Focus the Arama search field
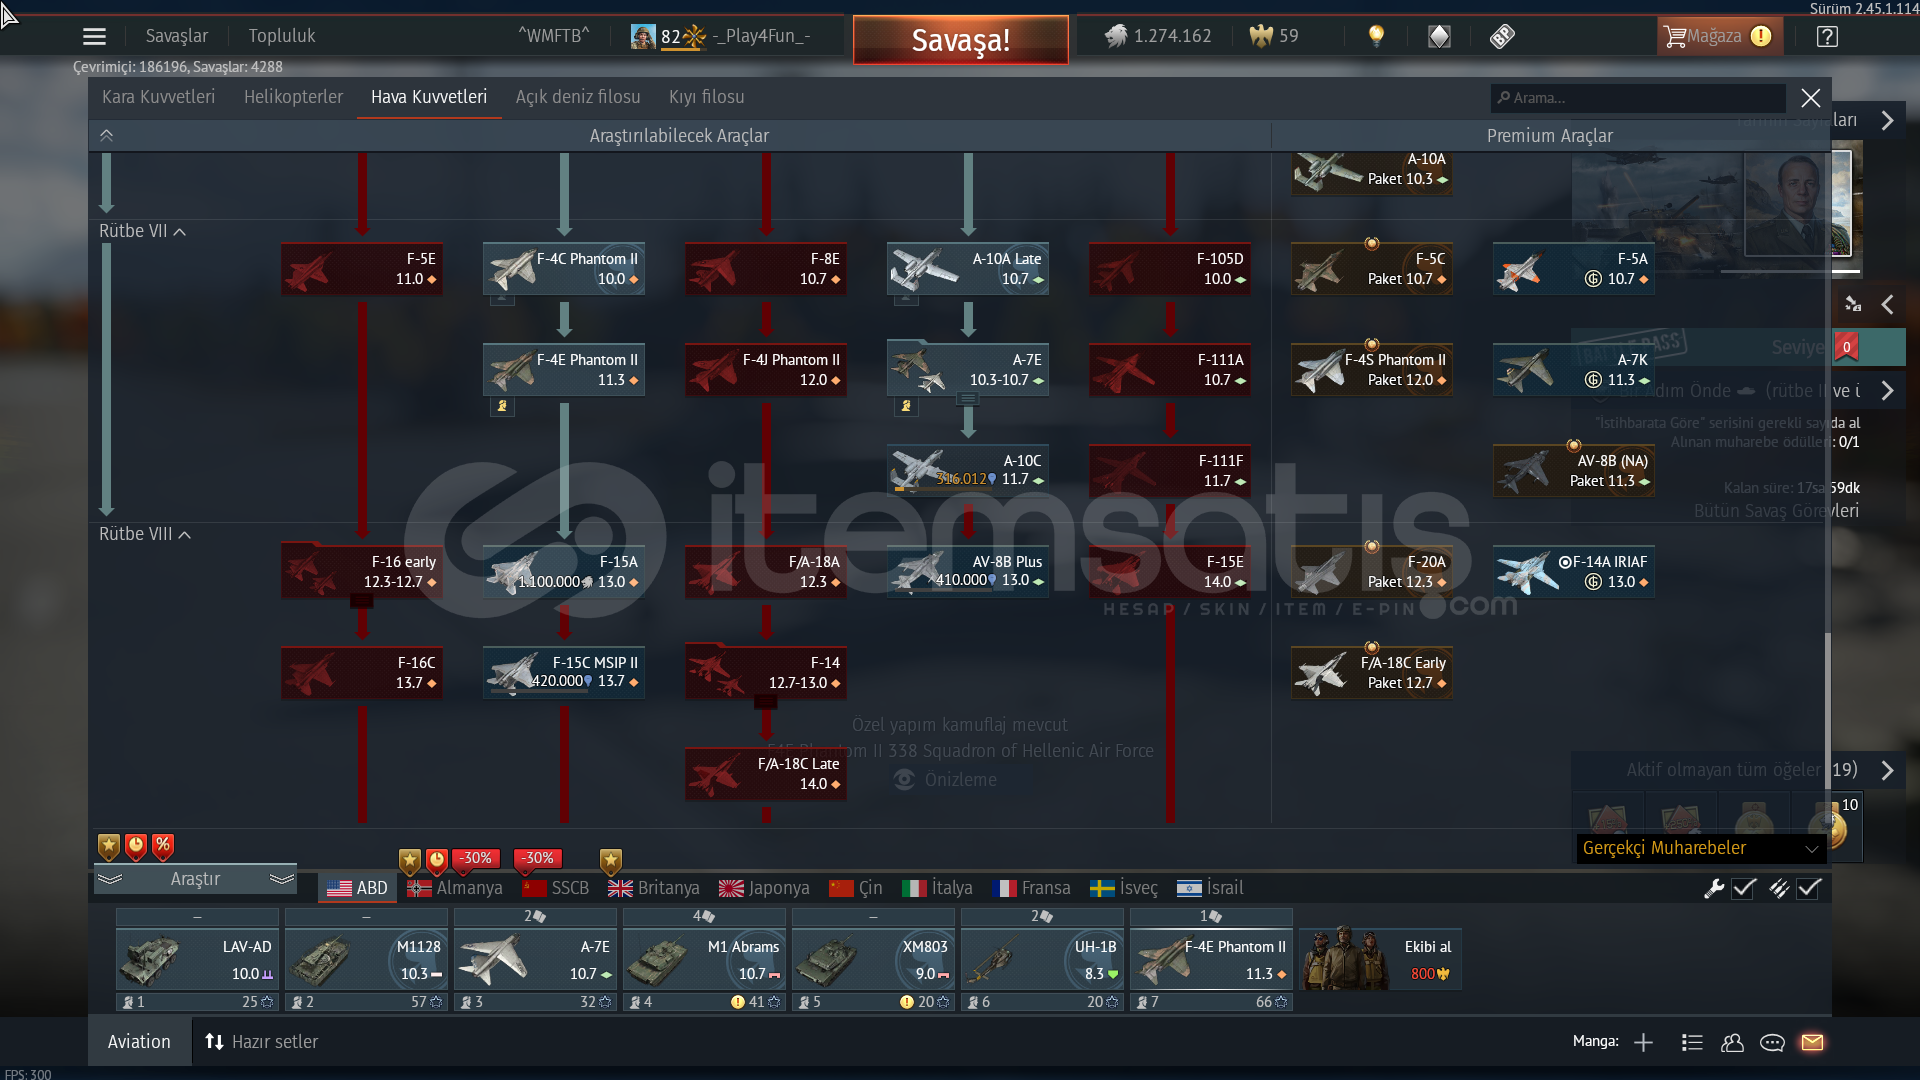Screen dimensions: 1920x1080 (x=1638, y=98)
